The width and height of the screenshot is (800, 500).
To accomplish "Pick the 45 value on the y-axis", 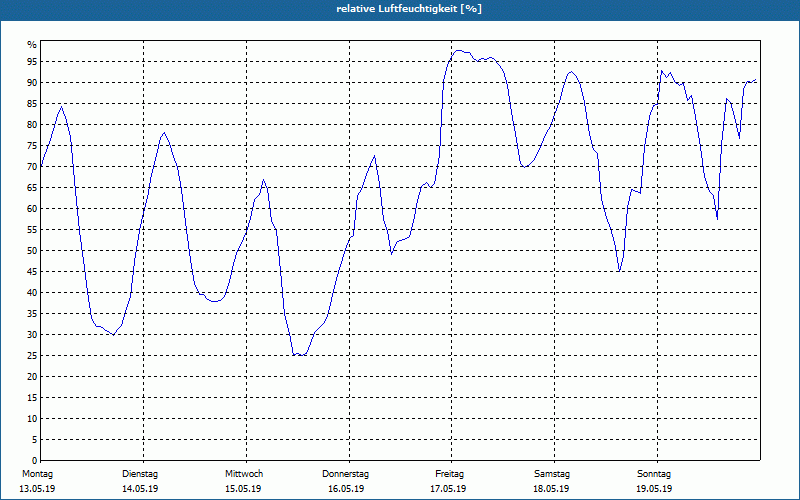I will (32, 271).
